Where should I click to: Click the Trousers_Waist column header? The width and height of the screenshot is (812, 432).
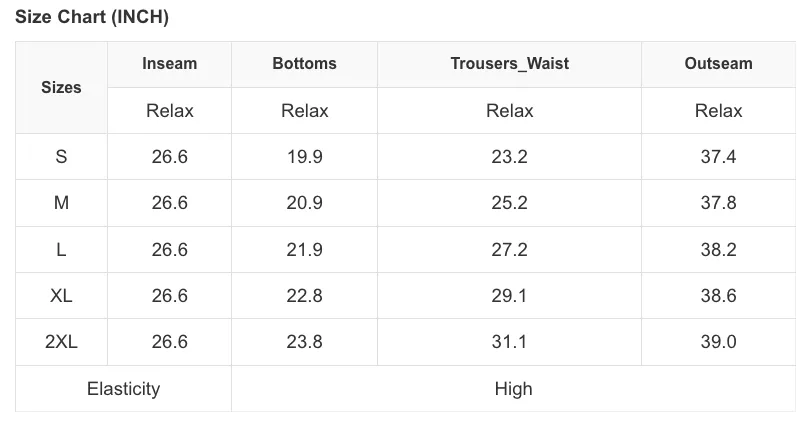point(510,64)
